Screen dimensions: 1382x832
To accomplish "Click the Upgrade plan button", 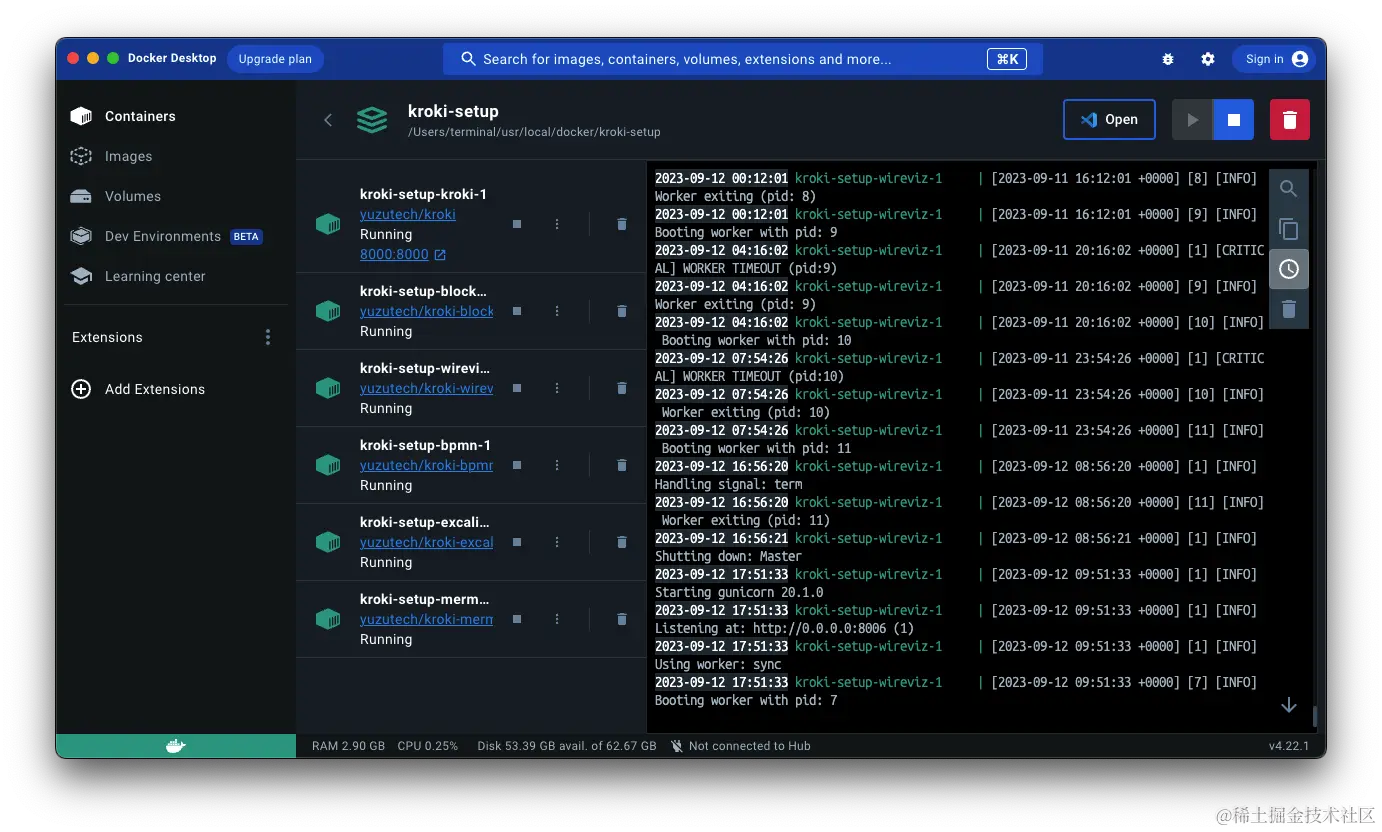I will (275, 59).
